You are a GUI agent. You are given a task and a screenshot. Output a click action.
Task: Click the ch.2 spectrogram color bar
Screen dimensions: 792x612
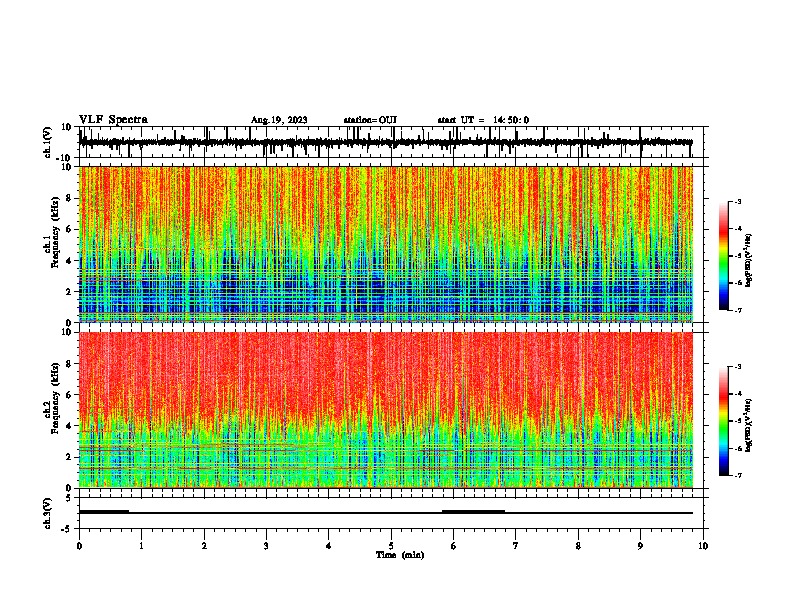click(x=723, y=421)
